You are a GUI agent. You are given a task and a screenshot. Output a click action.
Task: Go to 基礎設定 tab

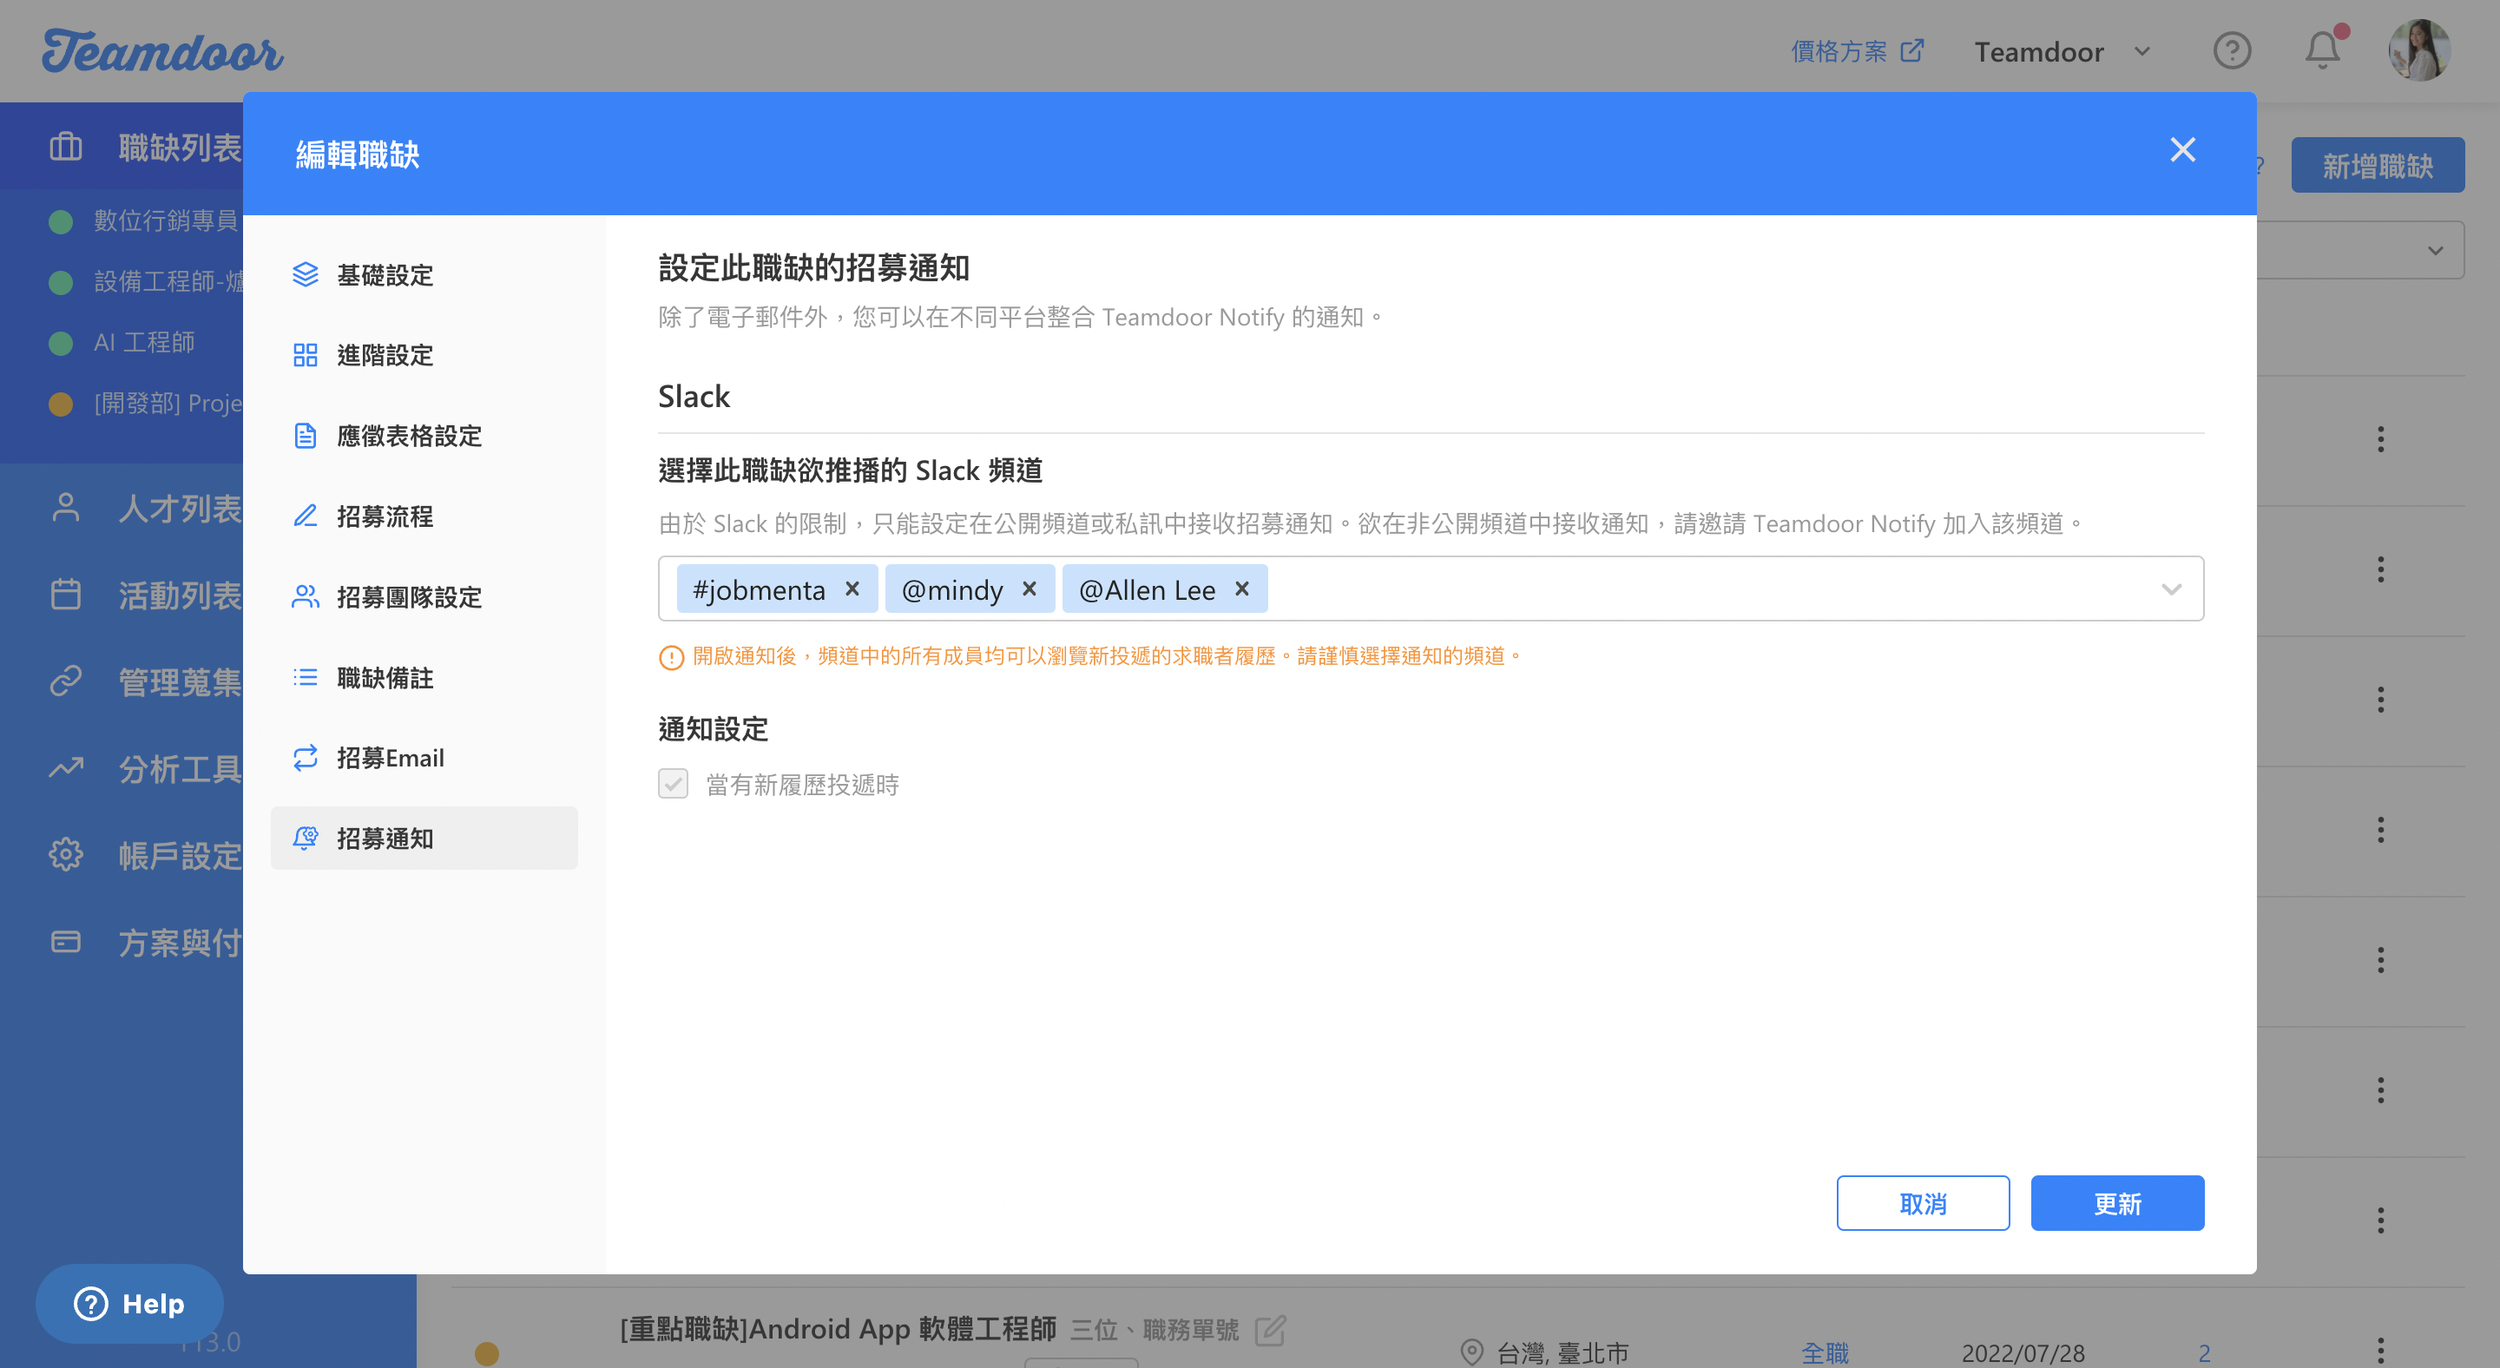385,275
